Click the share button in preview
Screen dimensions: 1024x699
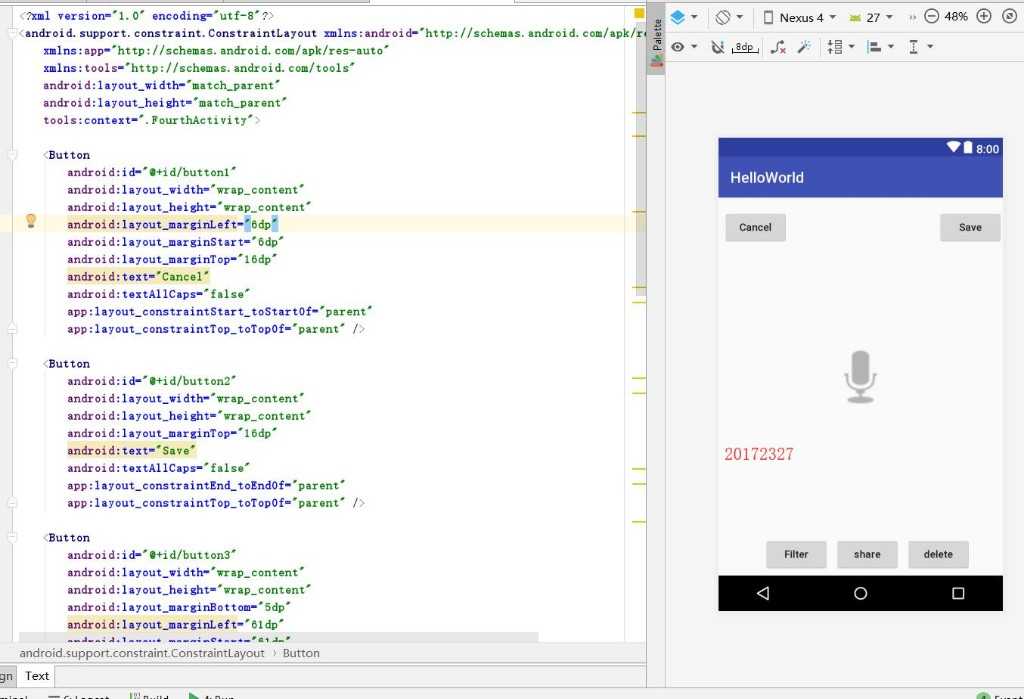[867, 555]
